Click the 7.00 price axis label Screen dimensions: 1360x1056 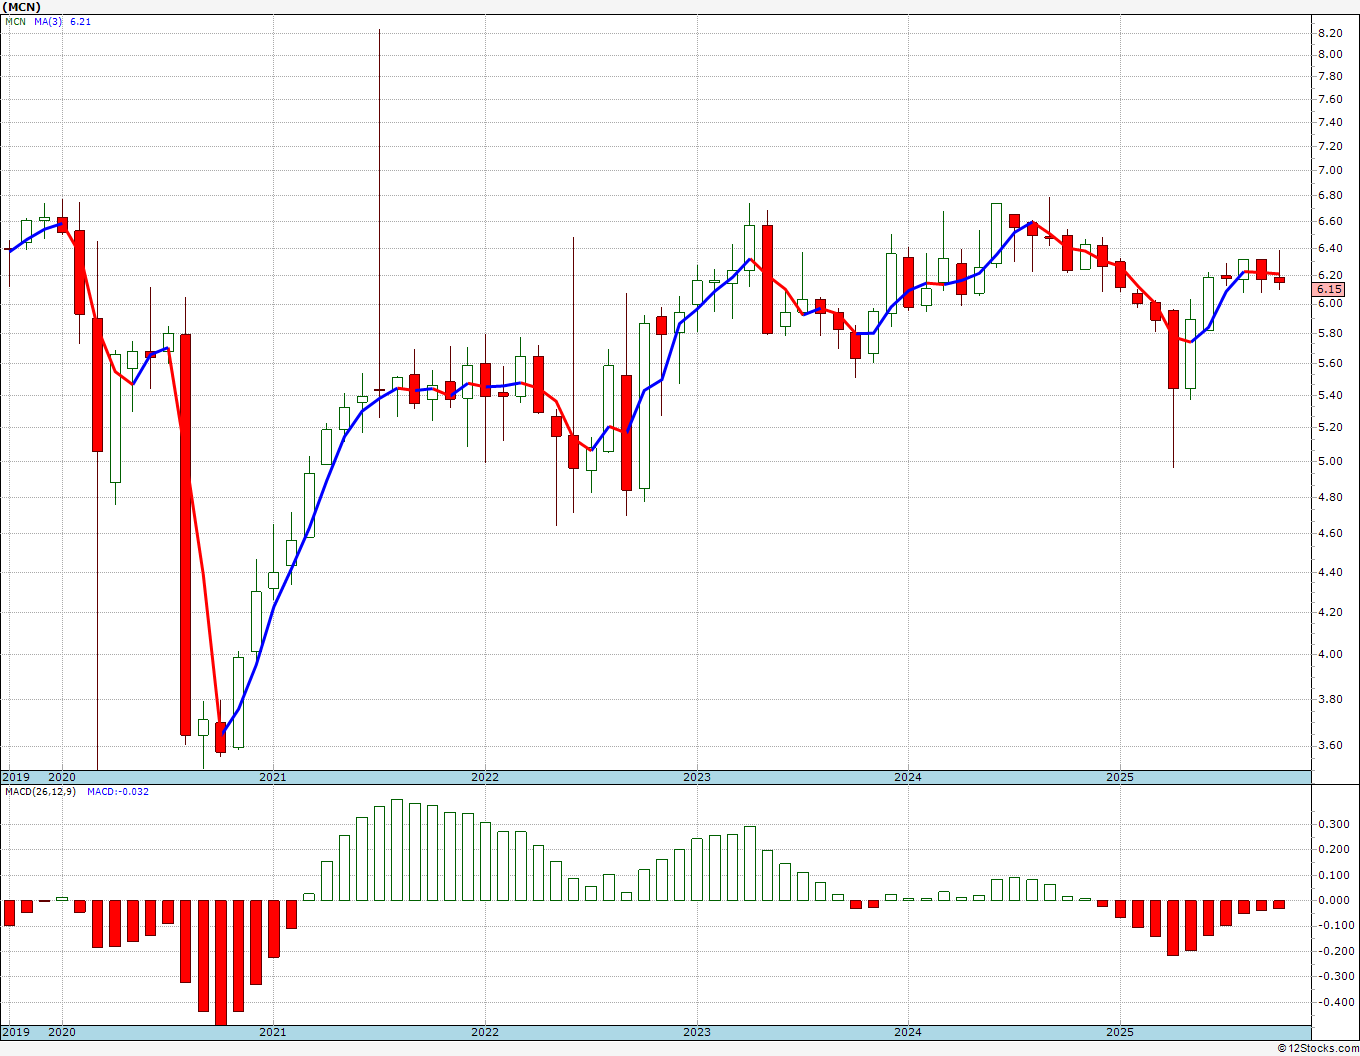click(x=1330, y=171)
